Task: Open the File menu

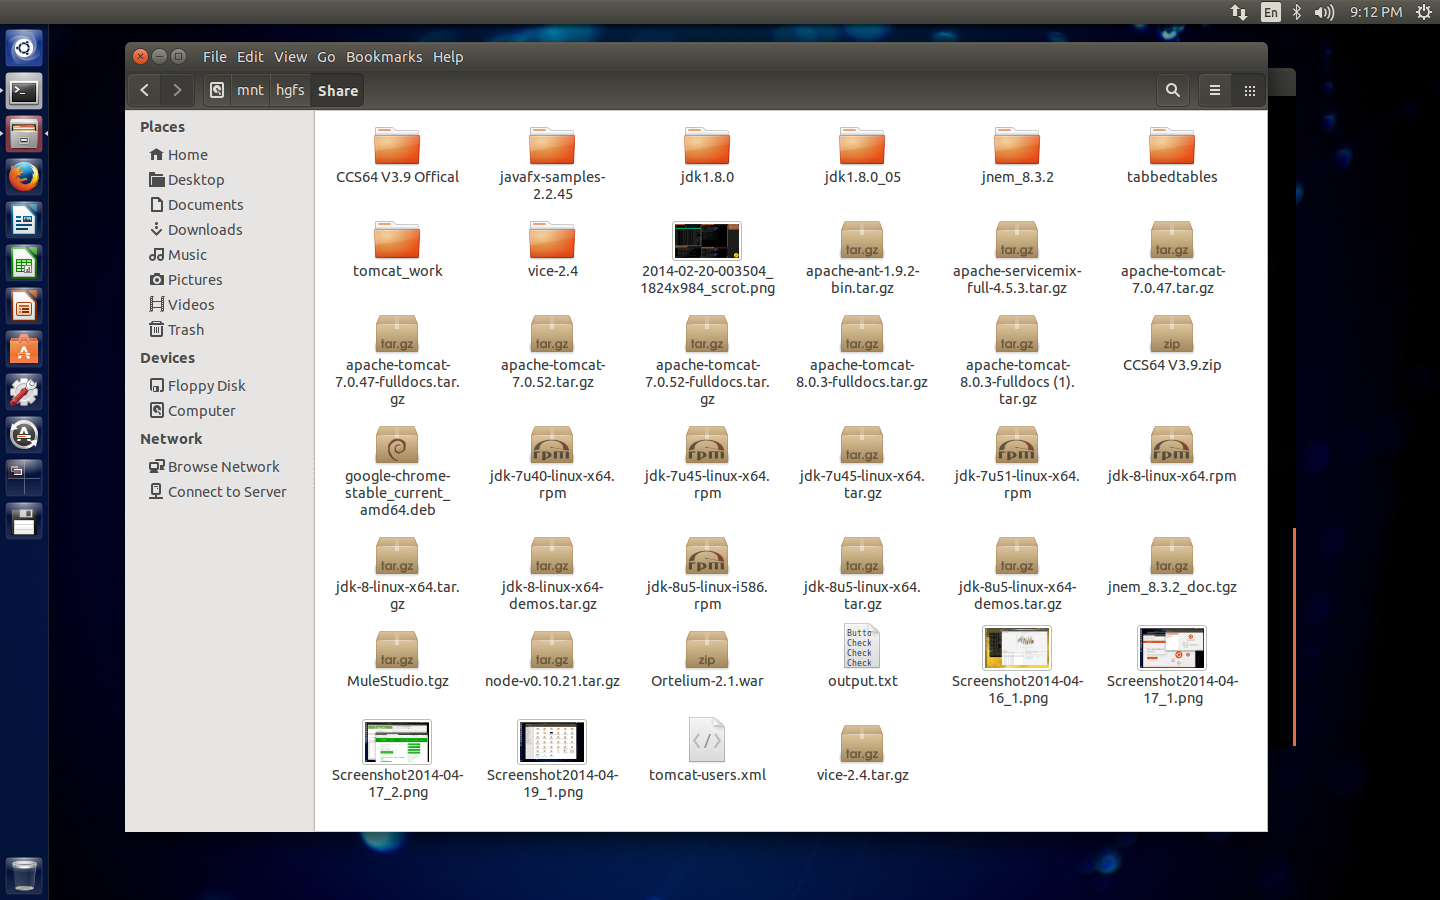Action: coord(215,57)
